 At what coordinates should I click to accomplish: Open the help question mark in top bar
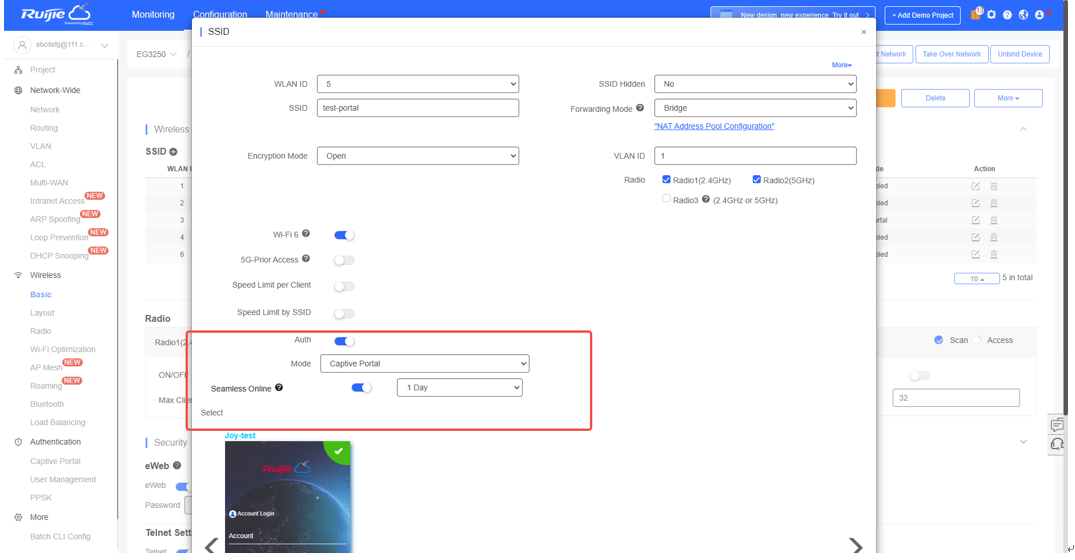(1007, 14)
